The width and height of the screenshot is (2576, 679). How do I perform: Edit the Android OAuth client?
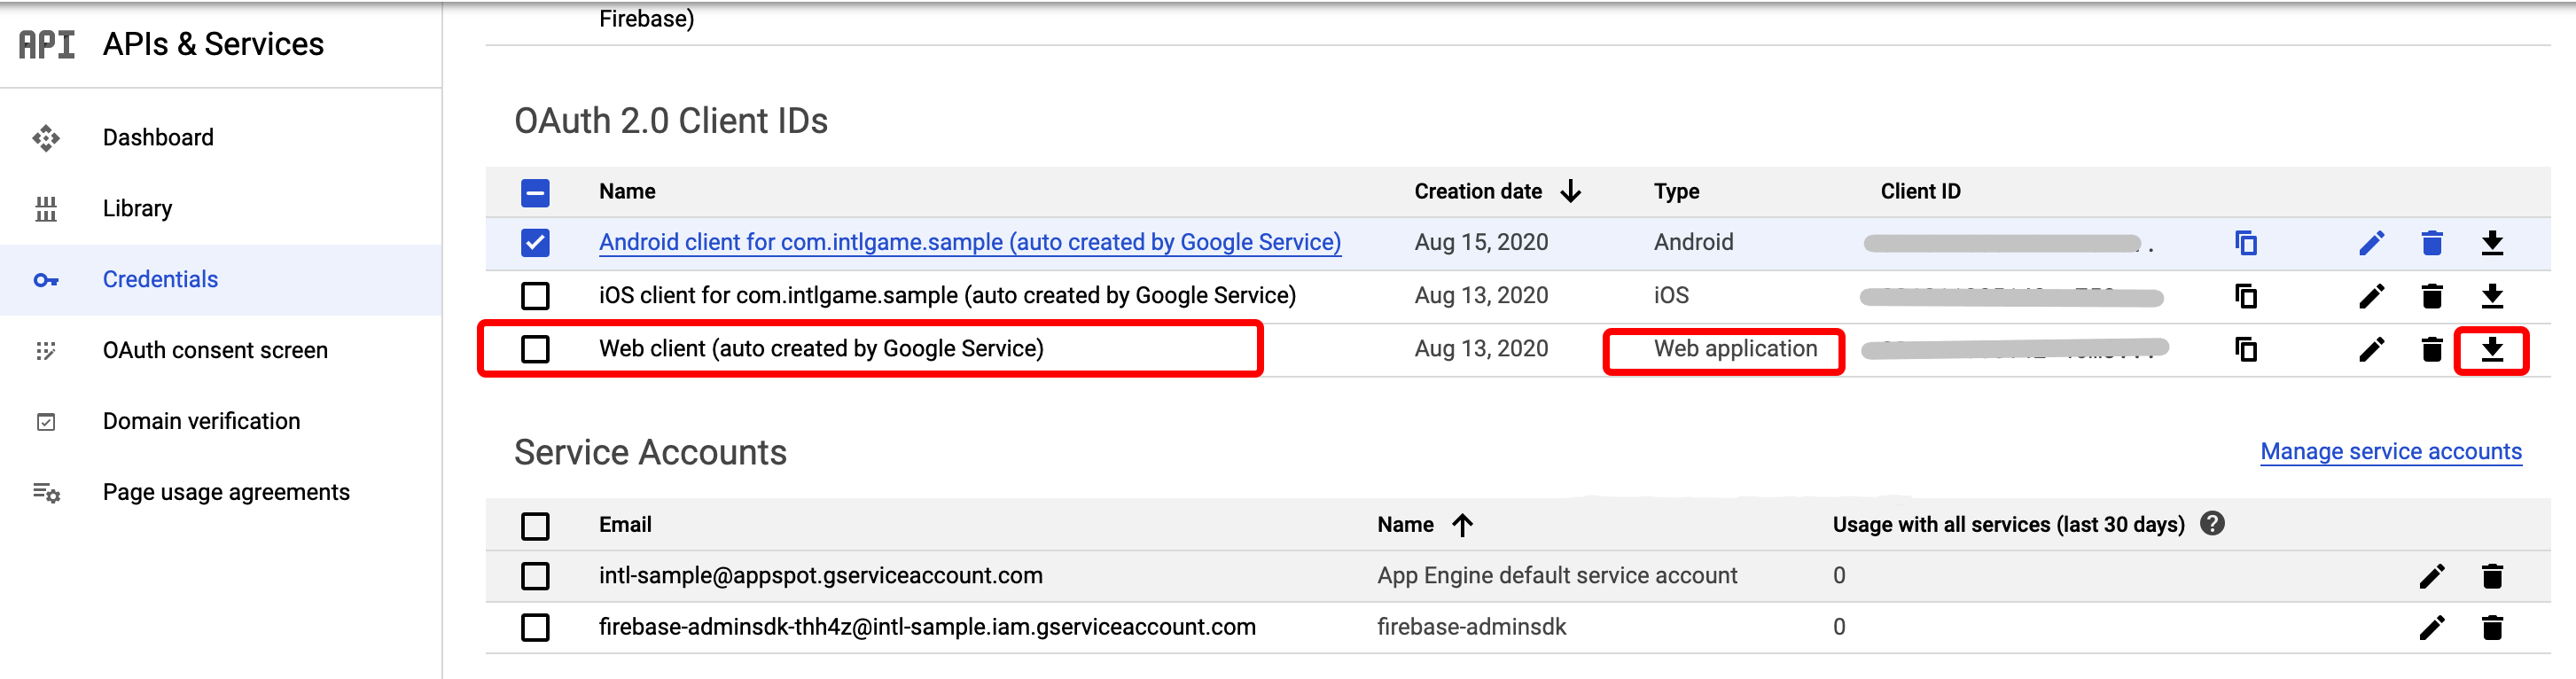coord(2371,243)
